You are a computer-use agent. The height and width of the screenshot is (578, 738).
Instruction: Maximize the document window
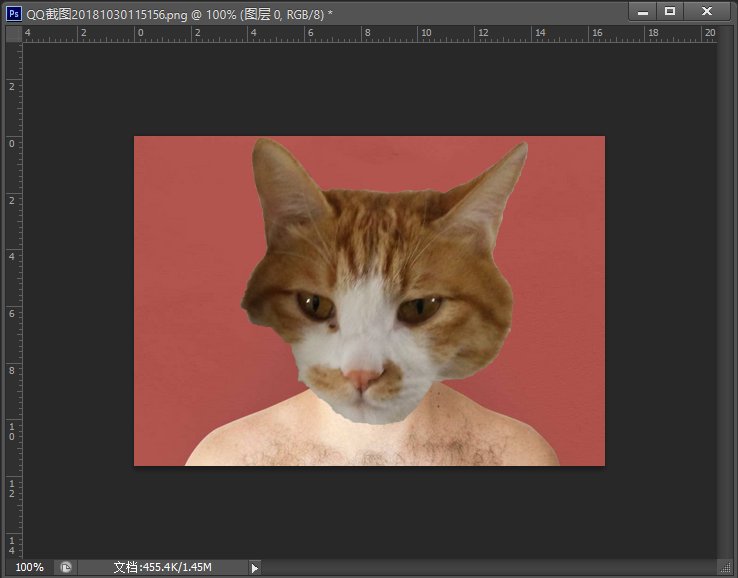click(x=670, y=11)
